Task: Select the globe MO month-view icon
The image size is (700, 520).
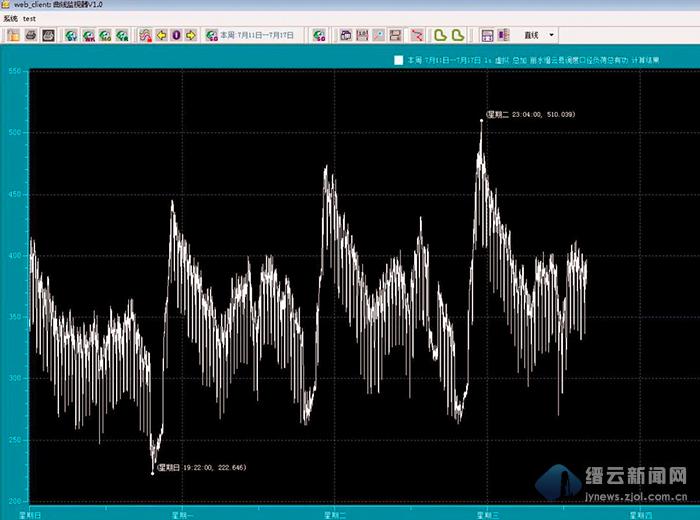Action: click(105, 35)
